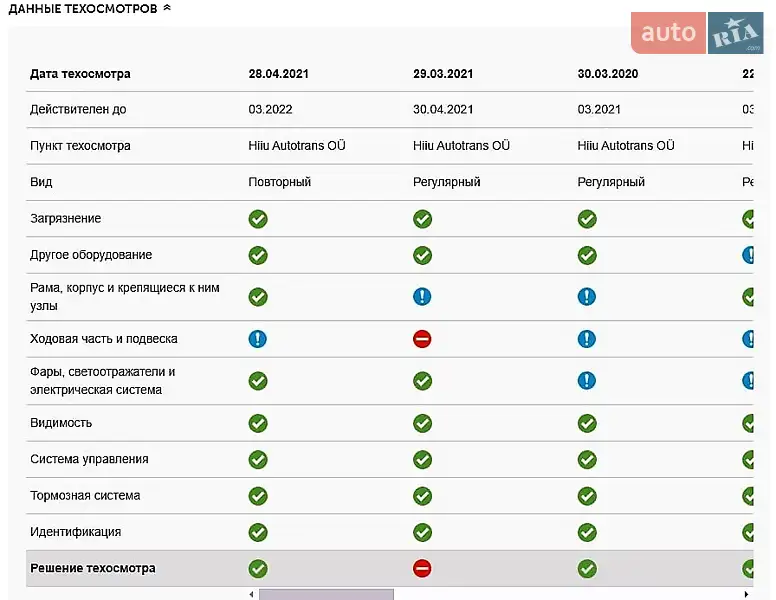Click Hiiu Autotrans OÜ under 28.04.2021
The image size is (776, 600).
point(297,146)
